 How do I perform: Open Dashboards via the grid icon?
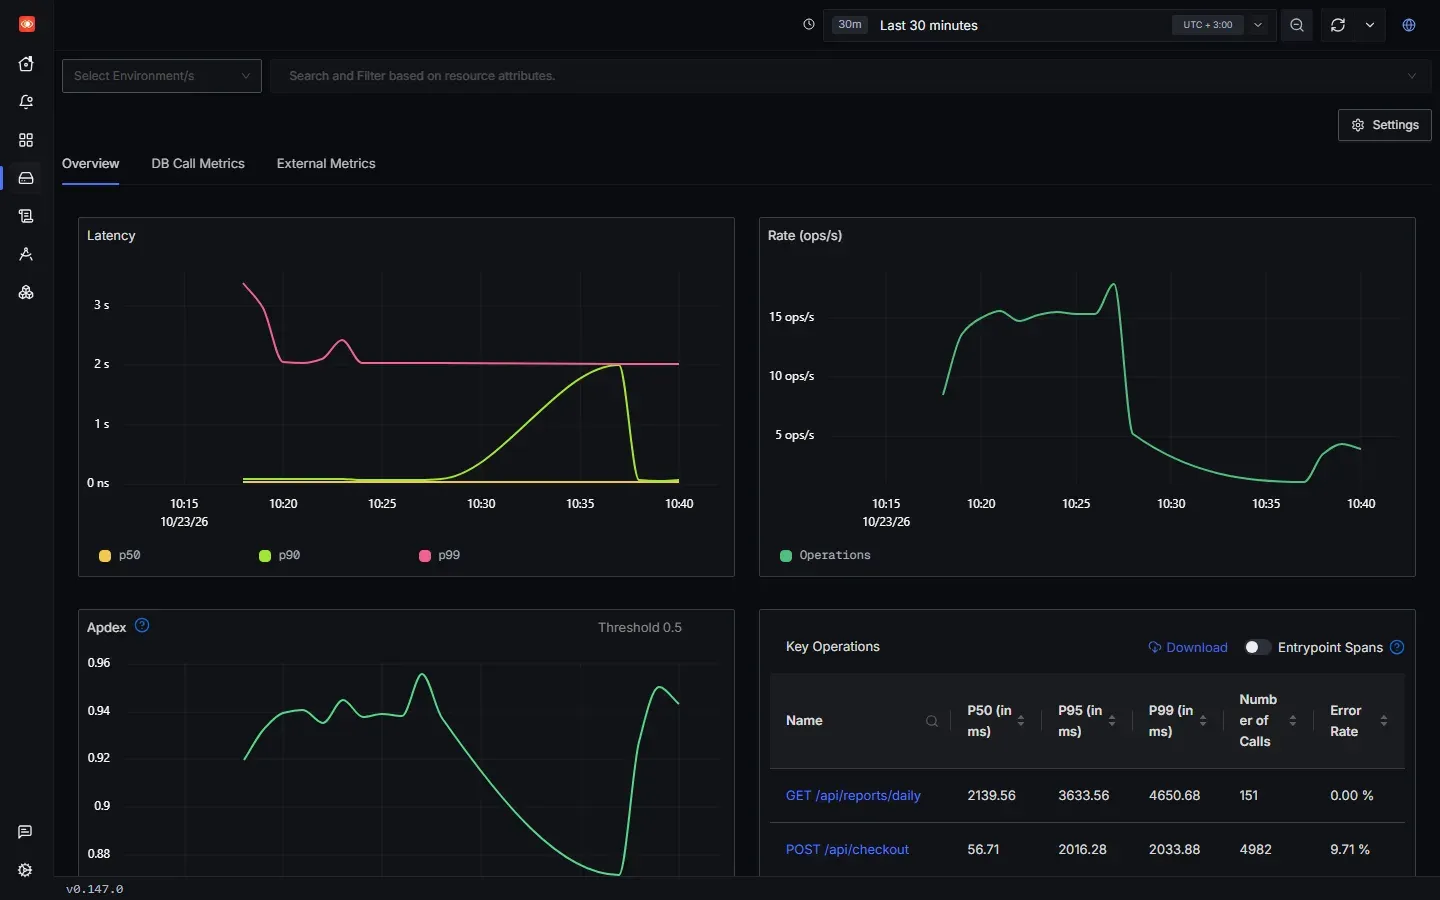pos(26,140)
